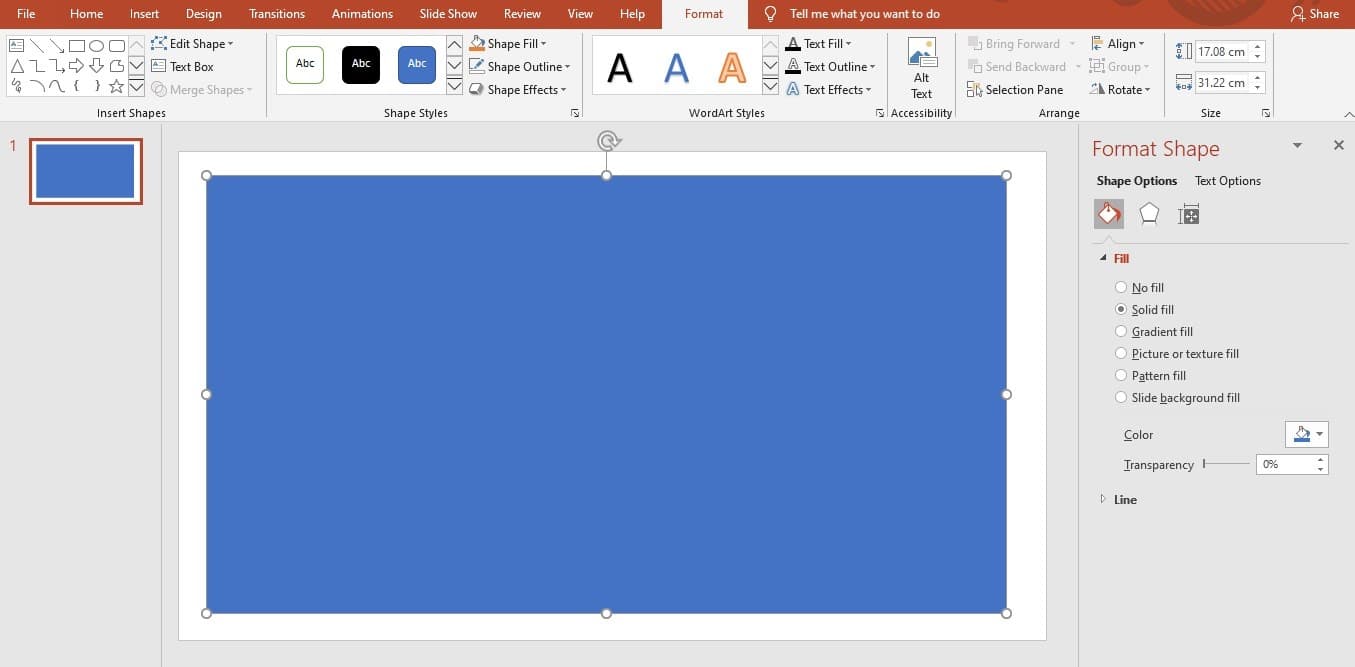Click the Share button

point(1314,14)
